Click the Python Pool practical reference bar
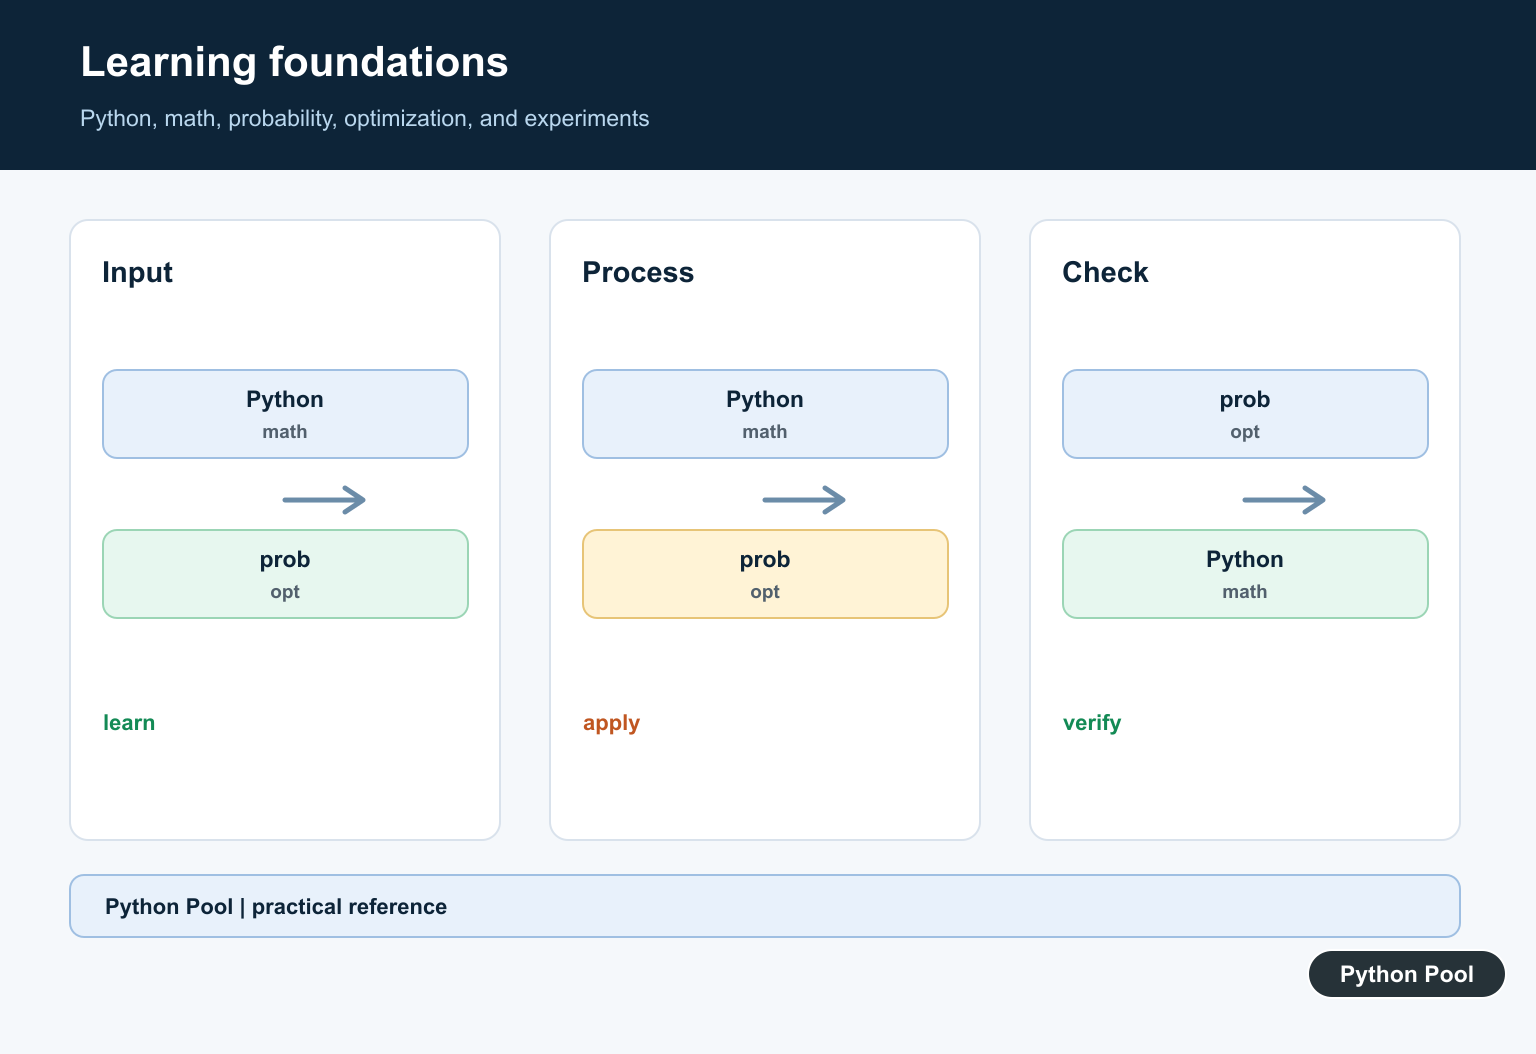1536x1054 pixels. pyautogui.click(x=765, y=906)
